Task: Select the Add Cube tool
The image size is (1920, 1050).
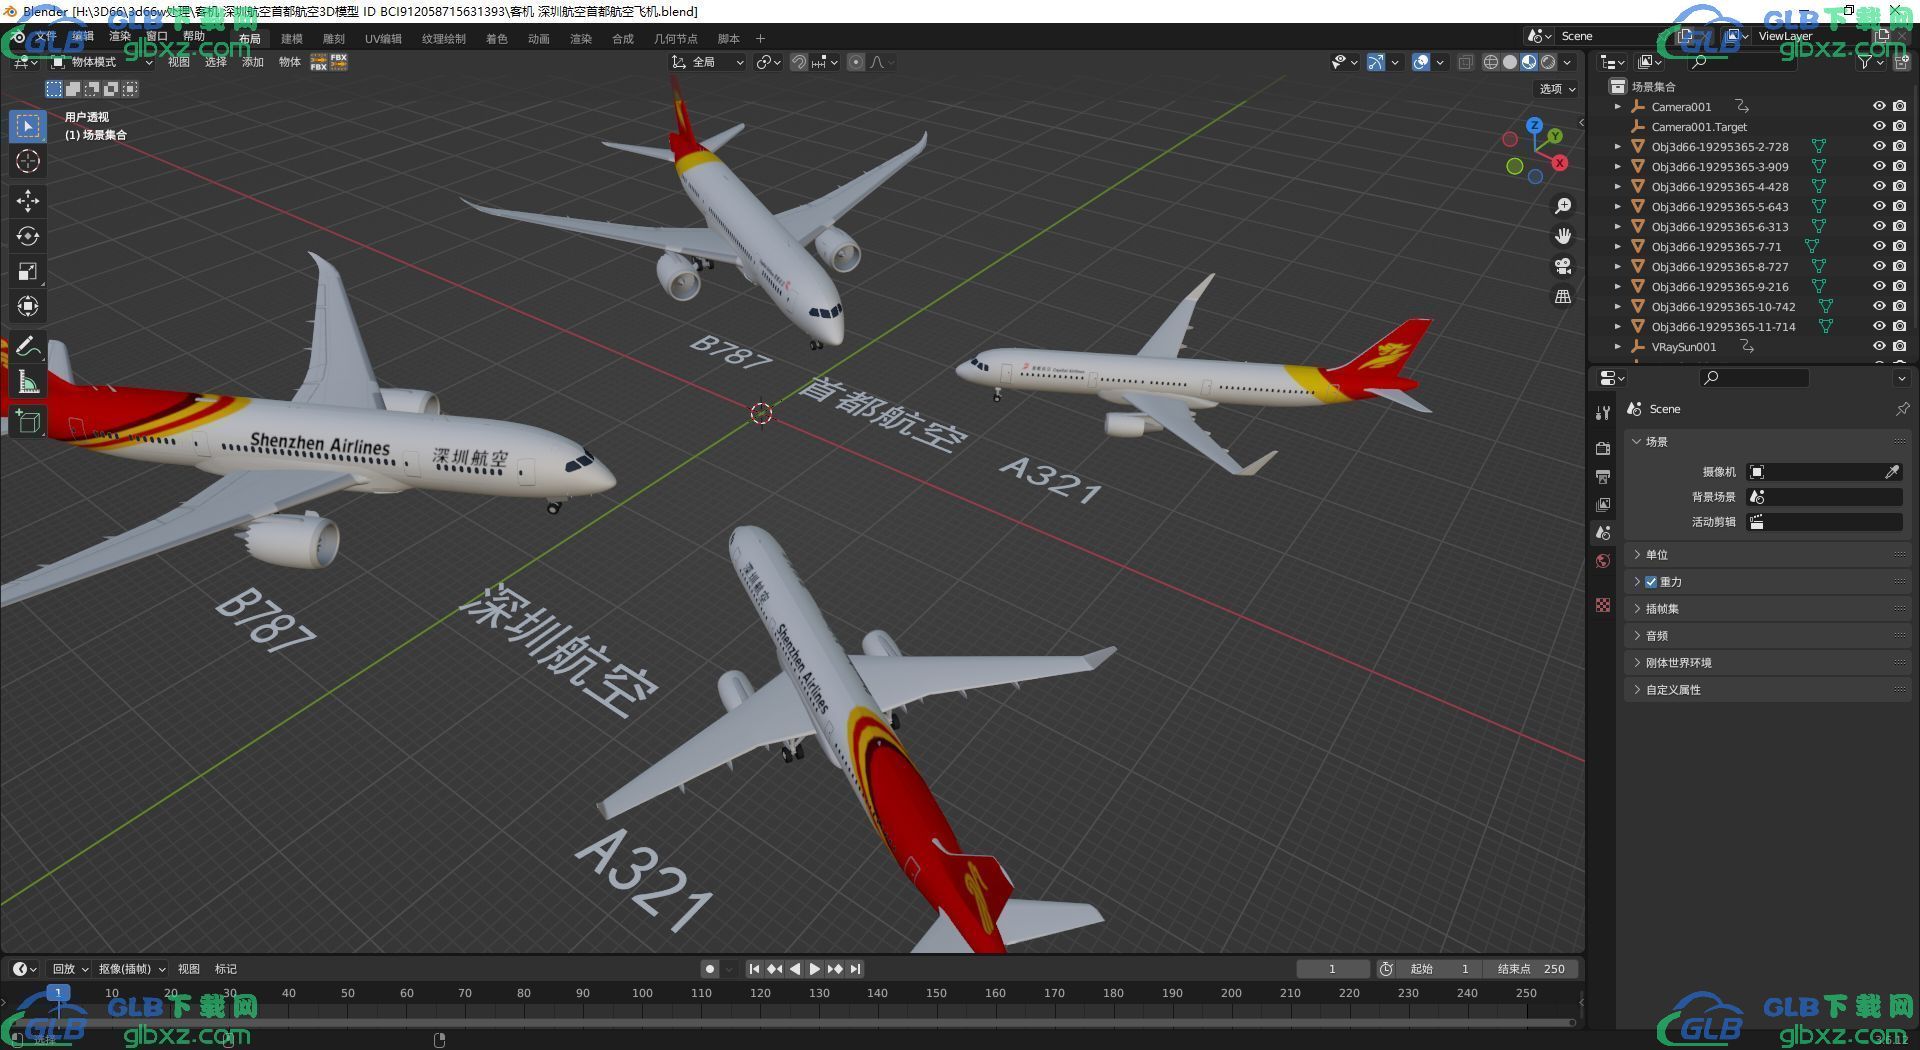Action: tap(28, 422)
